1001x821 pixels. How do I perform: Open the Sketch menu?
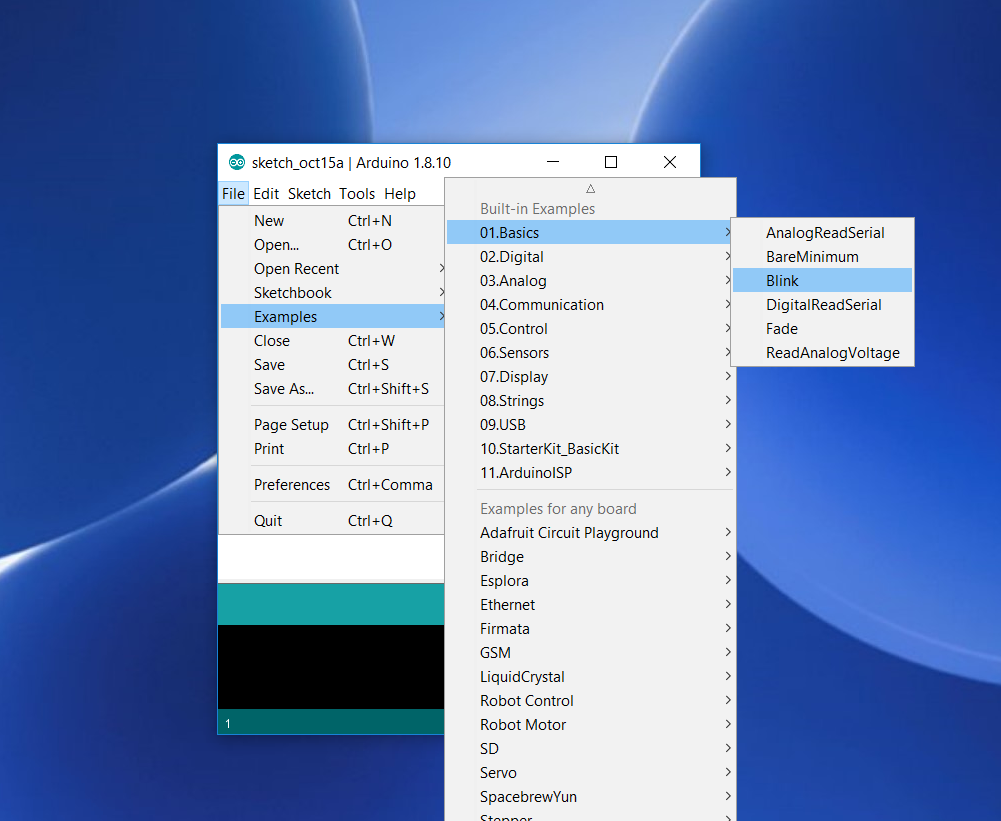pos(309,193)
